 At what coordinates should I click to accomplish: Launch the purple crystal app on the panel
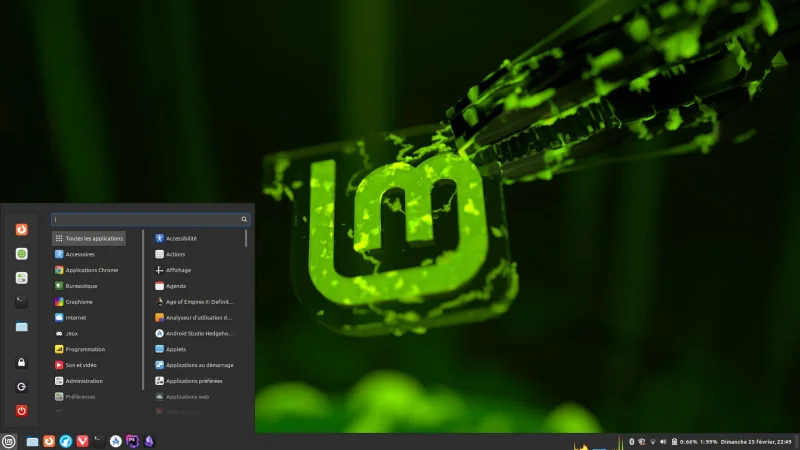pos(149,441)
